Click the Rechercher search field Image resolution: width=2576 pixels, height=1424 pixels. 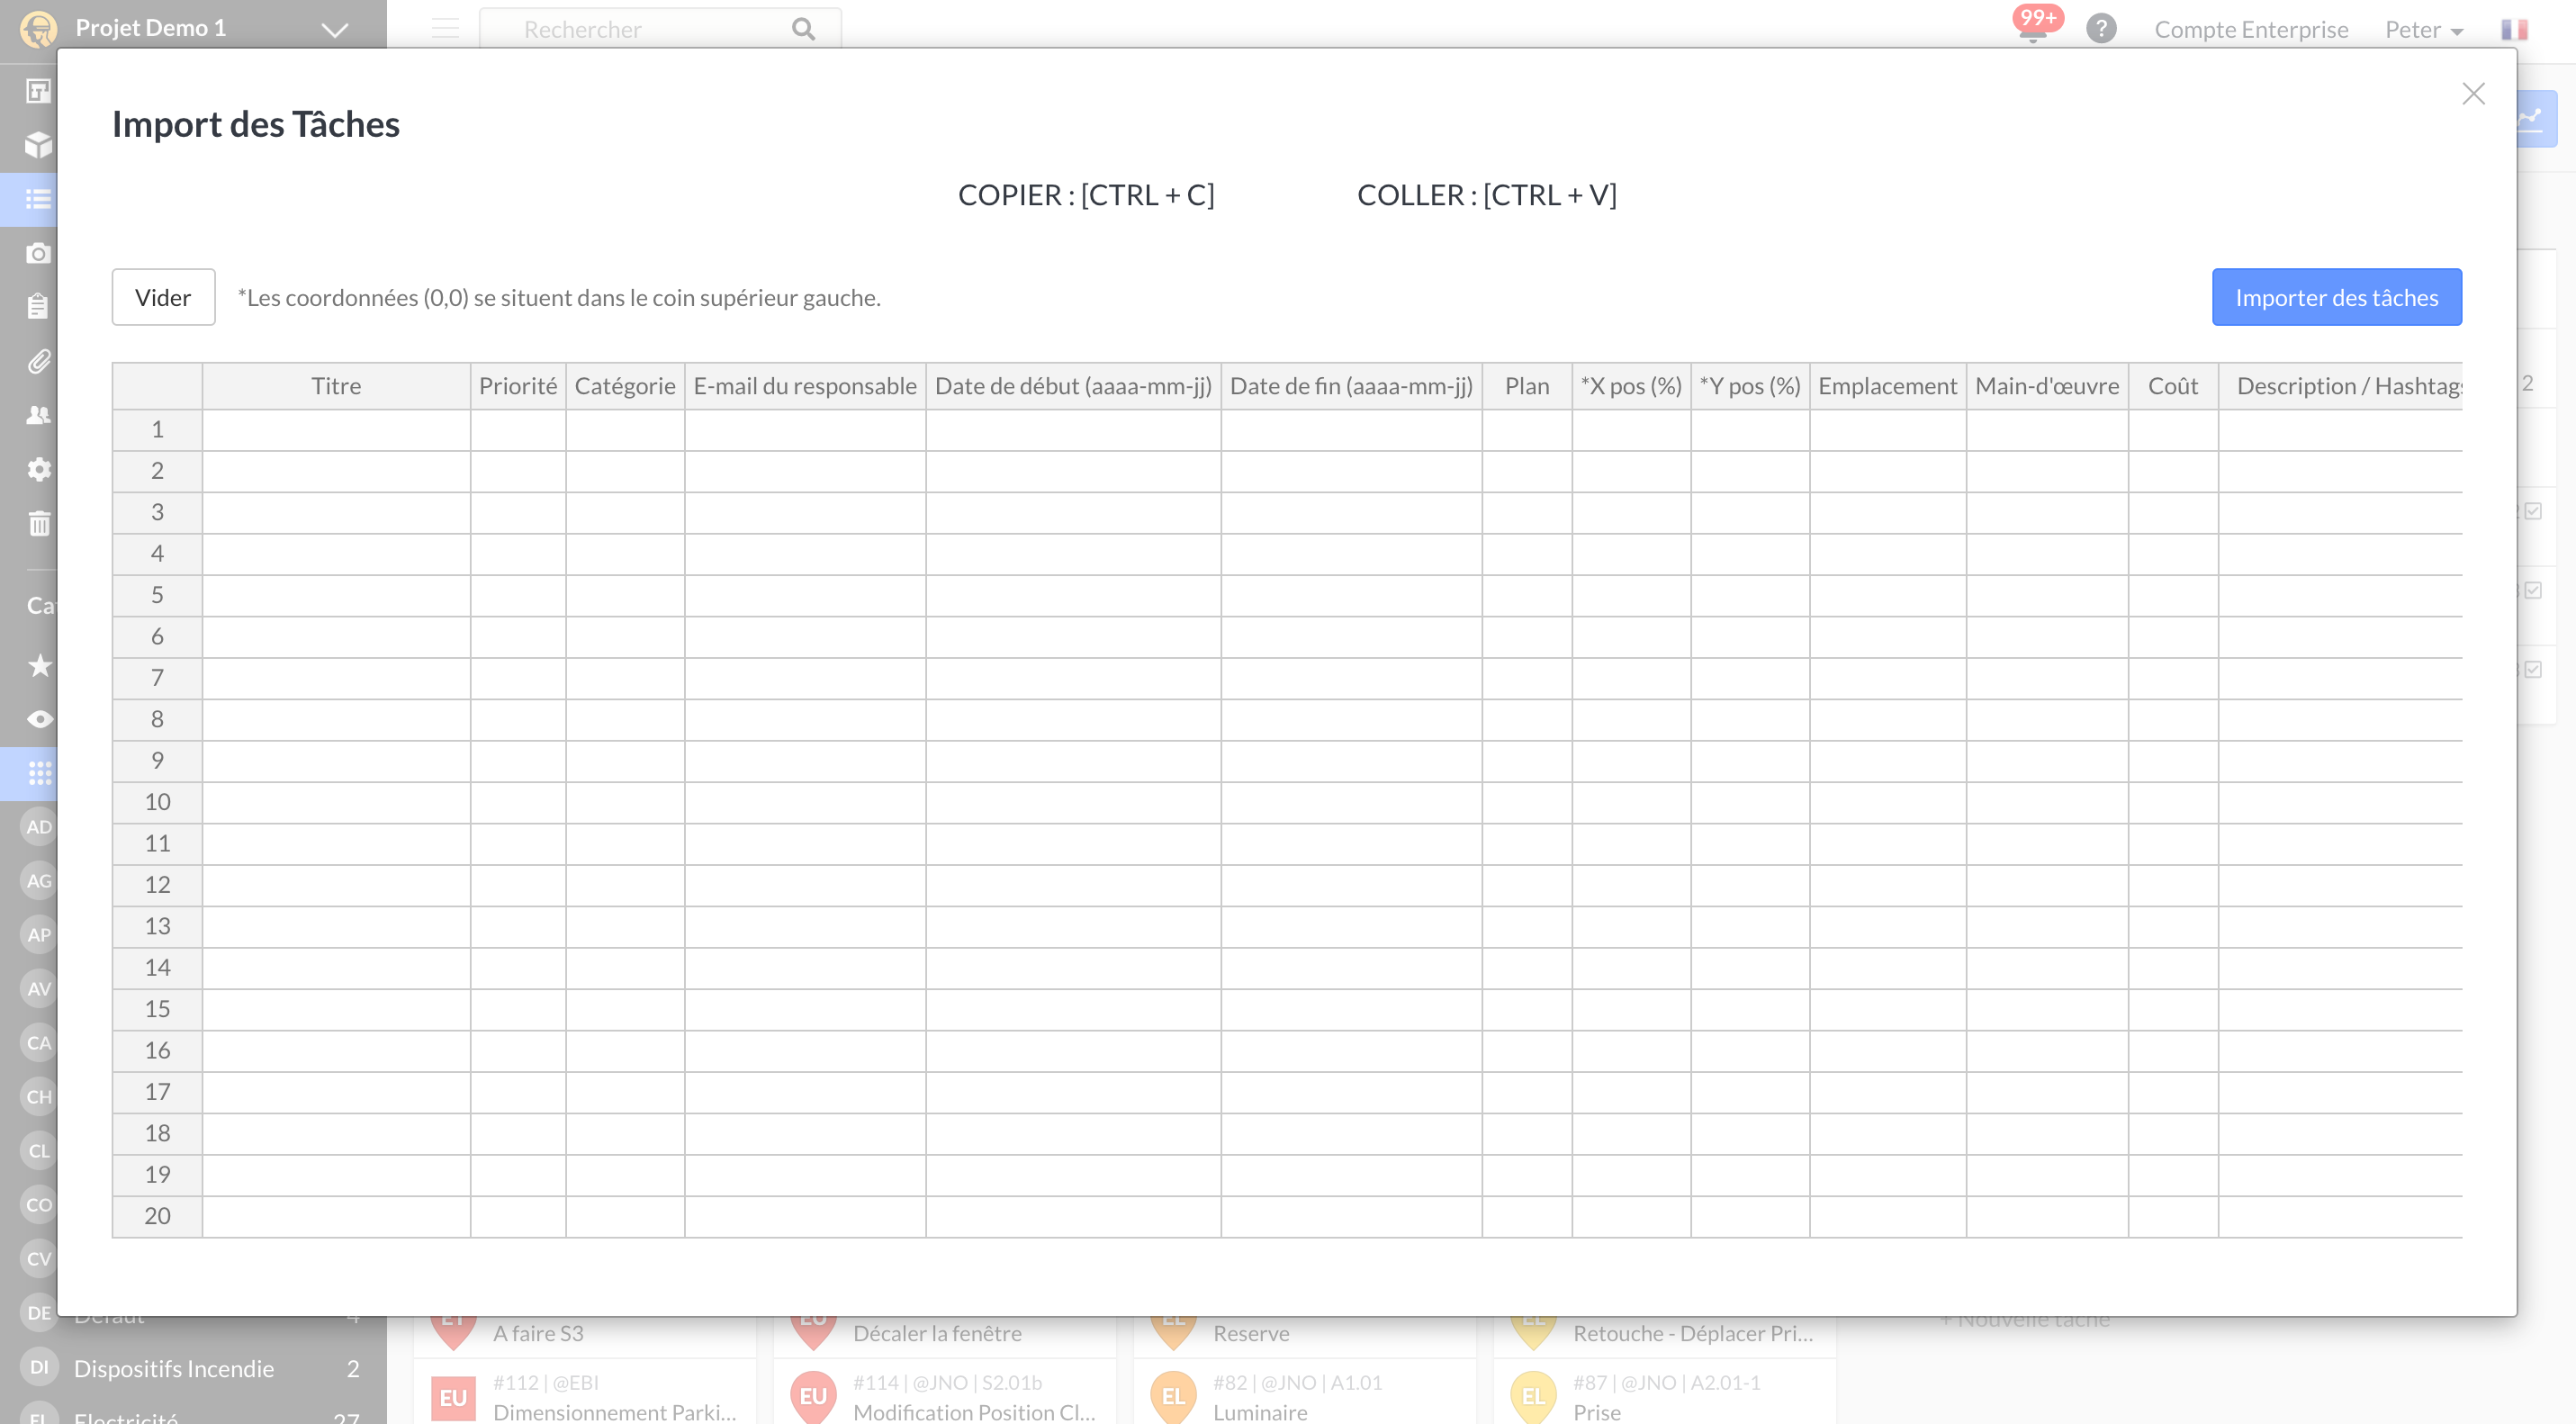(660, 29)
